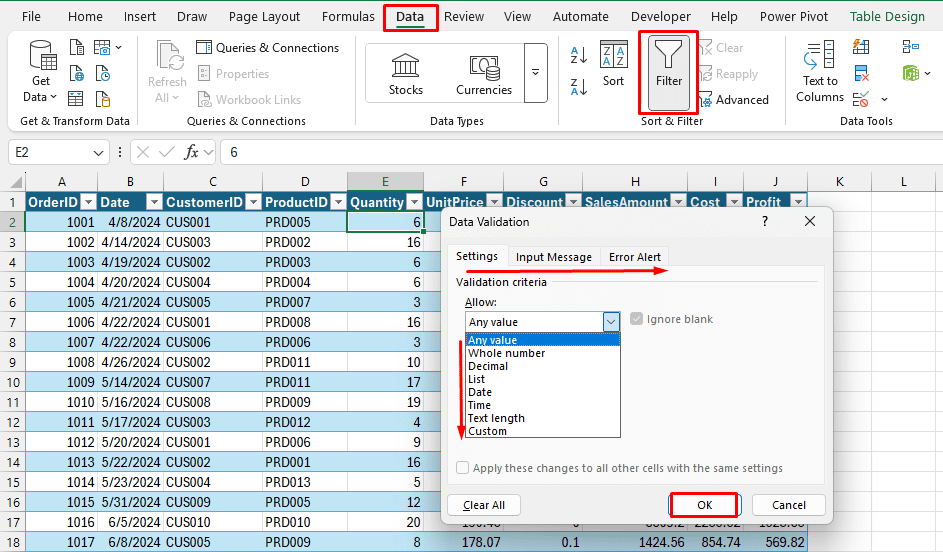Check Apply these changes to all cells
Image resolution: width=943 pixels, height=552 pixels.
click(462, 468)
